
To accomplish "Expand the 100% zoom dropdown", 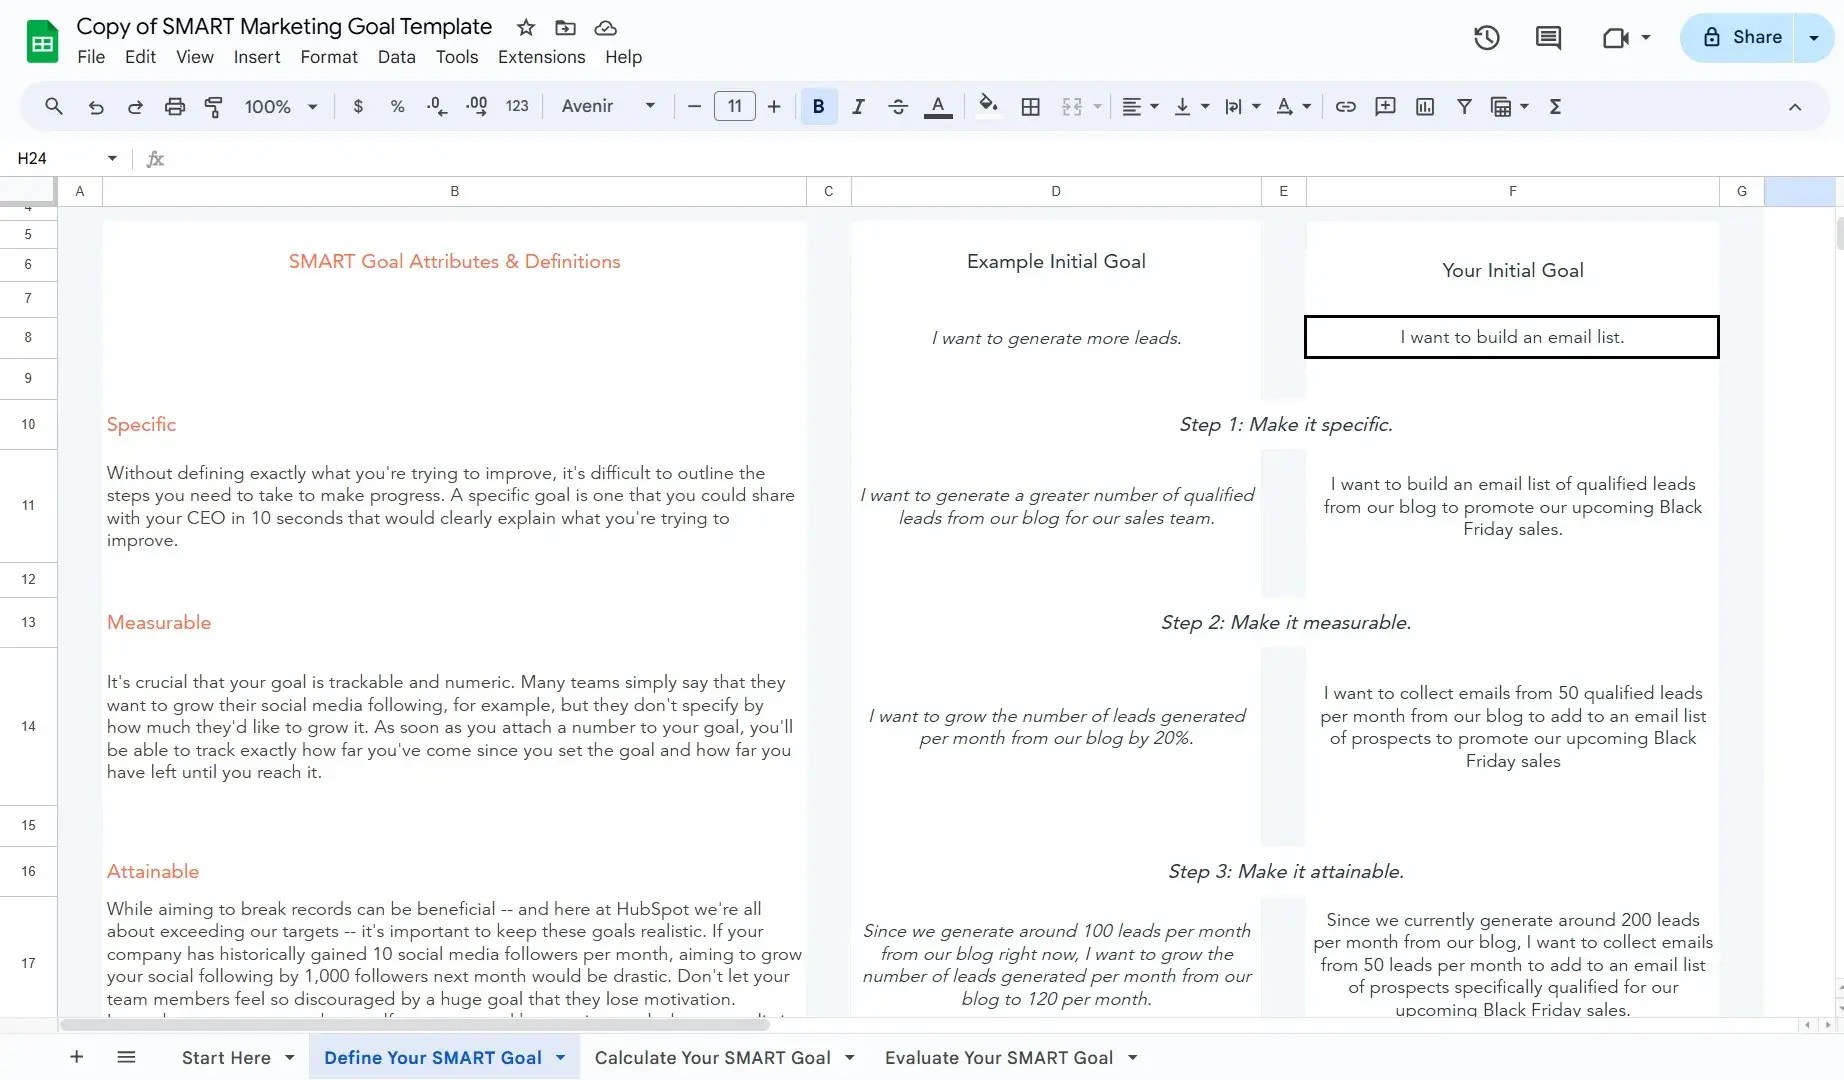I will tap(281, 106).
